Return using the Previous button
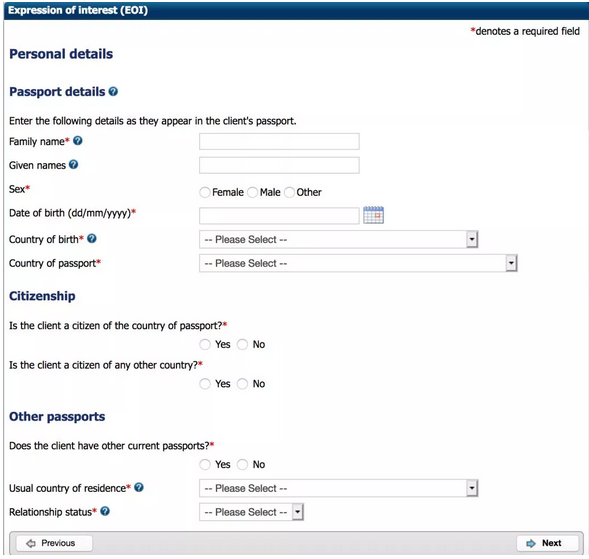The height and width of the screenshot is (559, 589). (54, 543)
